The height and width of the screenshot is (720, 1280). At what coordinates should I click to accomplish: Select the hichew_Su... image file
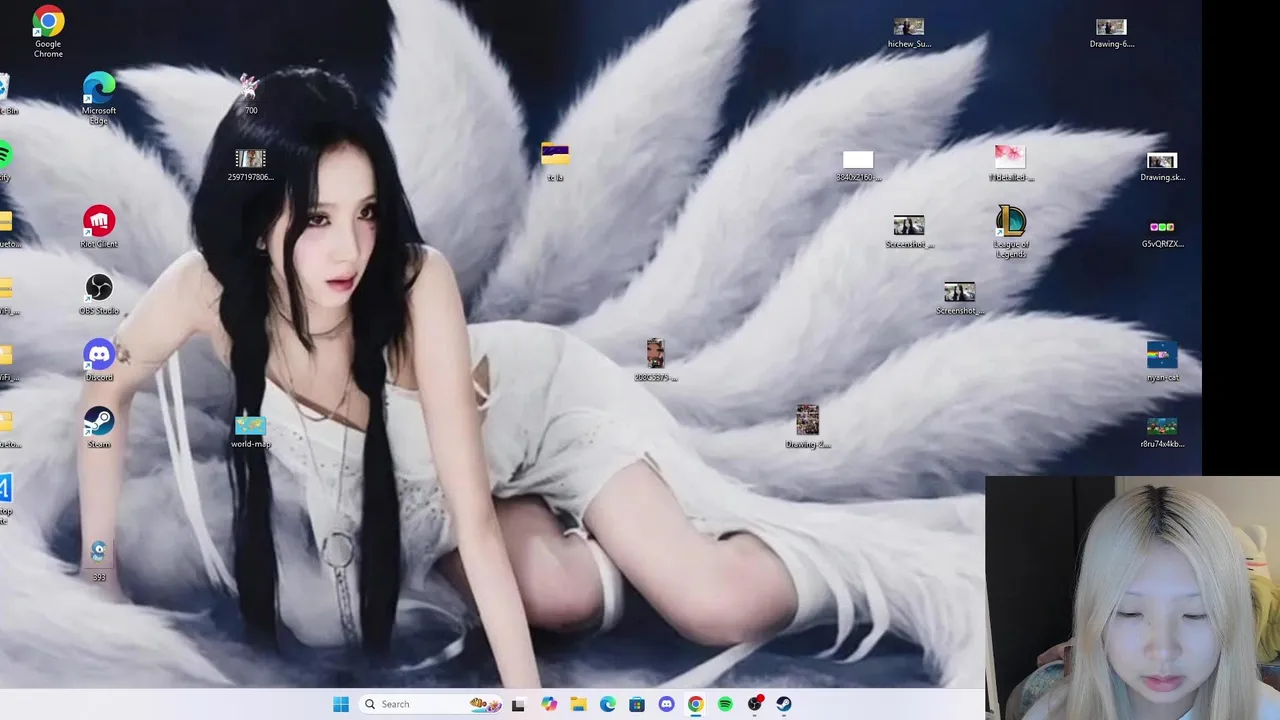point(909,32)
